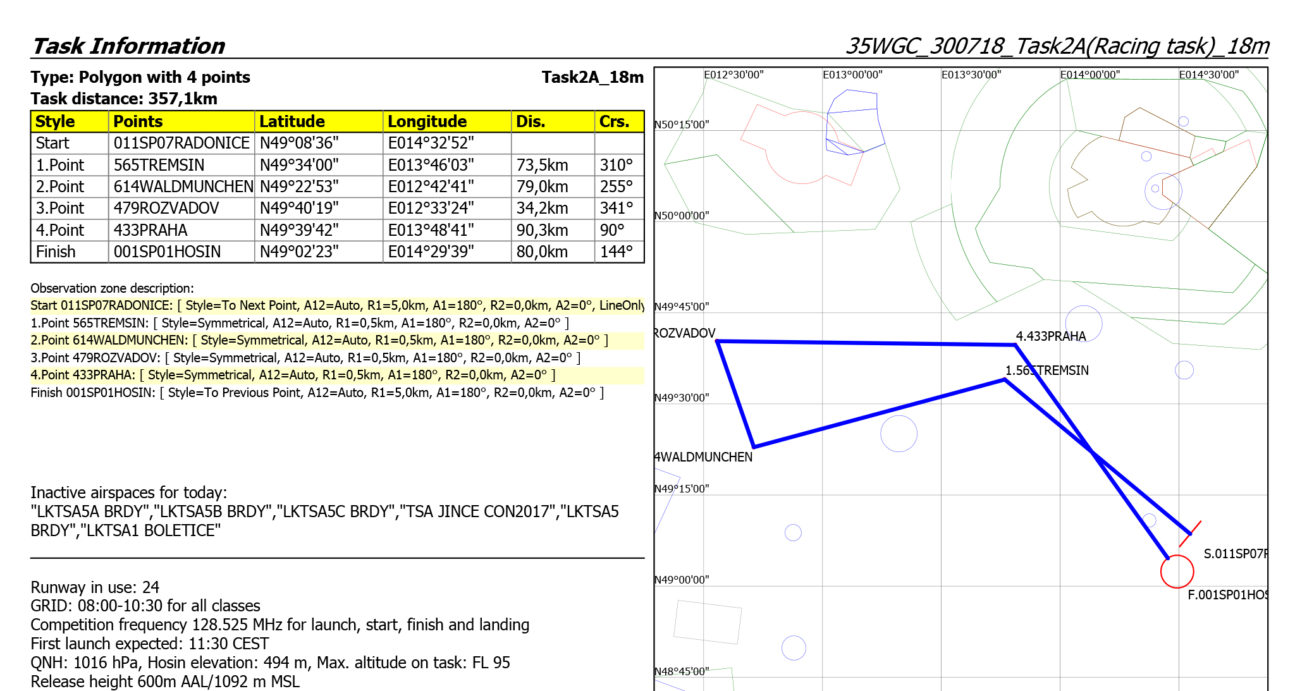Select the 1.565TREMSIN turnpoint label on map
Viewport: 1295px width, 691px height.
click(x=1047, y=370)
